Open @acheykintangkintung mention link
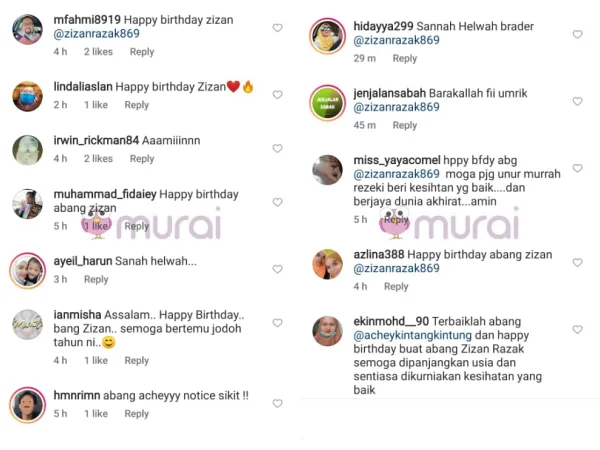600x450 pixels. pyautogui.click(x=412, y=335)
